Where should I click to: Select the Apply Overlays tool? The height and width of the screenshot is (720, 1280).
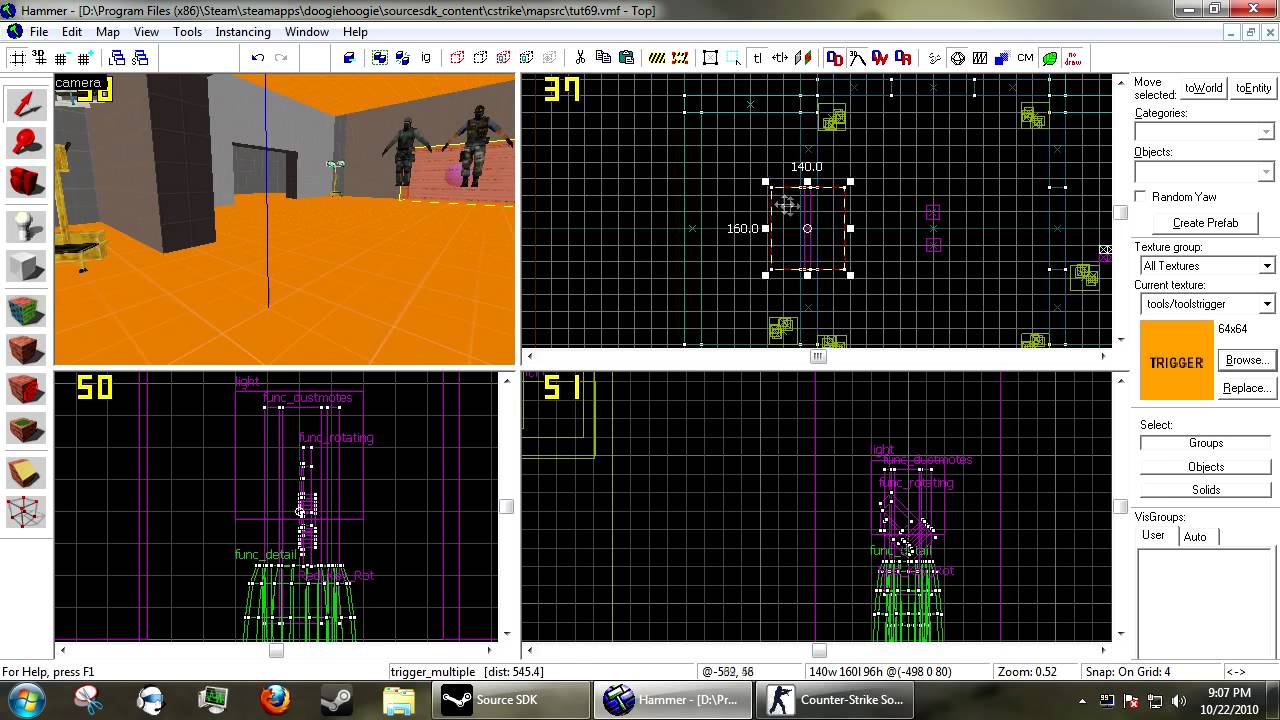point(26,430)
